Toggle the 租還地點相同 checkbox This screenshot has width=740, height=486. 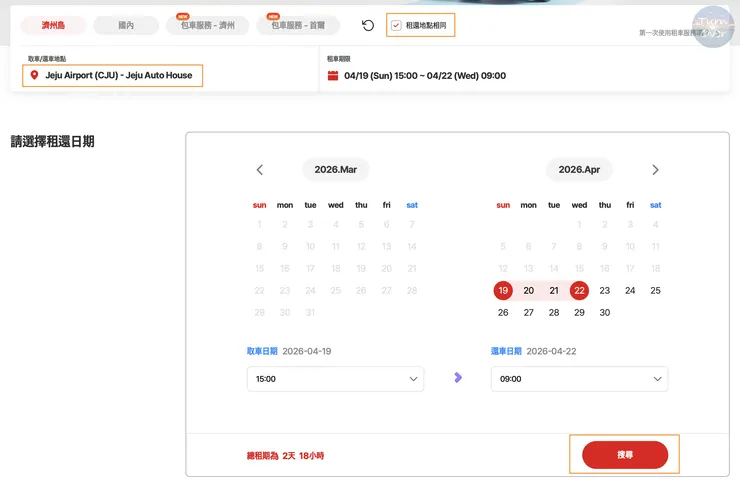tap(397, 25)
